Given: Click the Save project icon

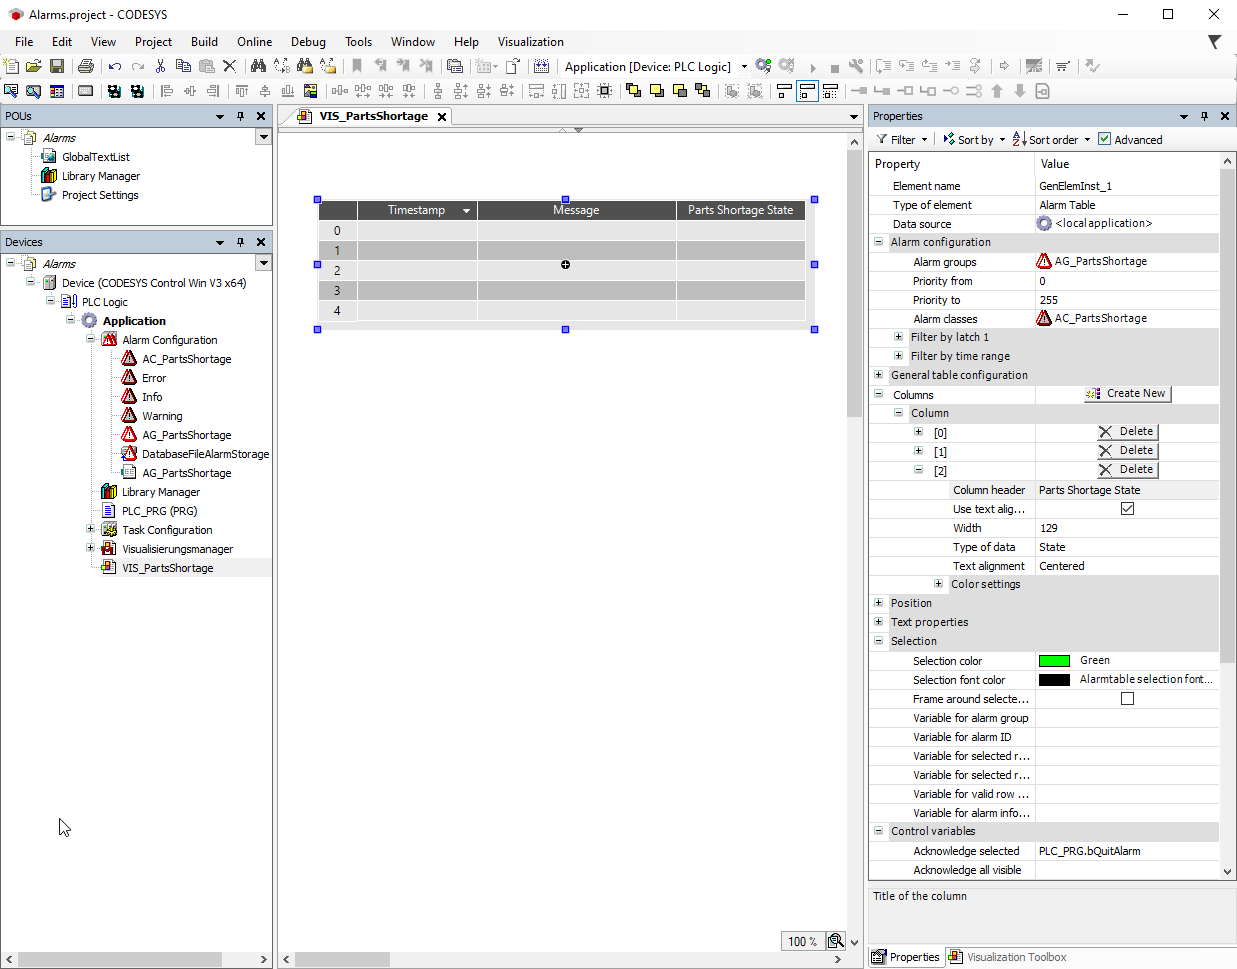Looking at the screenshot, I should [57, 66].
